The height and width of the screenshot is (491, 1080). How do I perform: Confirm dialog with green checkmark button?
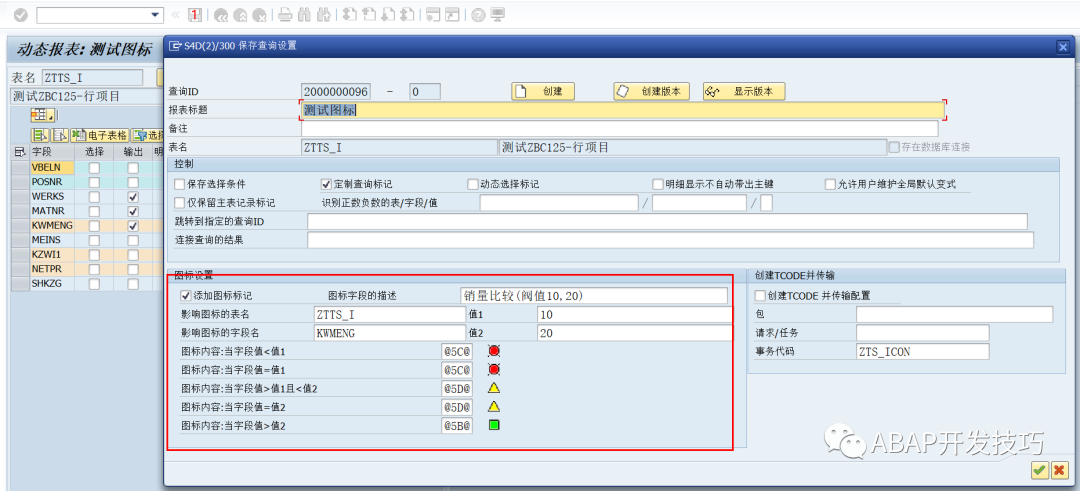(x=1039, y=470)
